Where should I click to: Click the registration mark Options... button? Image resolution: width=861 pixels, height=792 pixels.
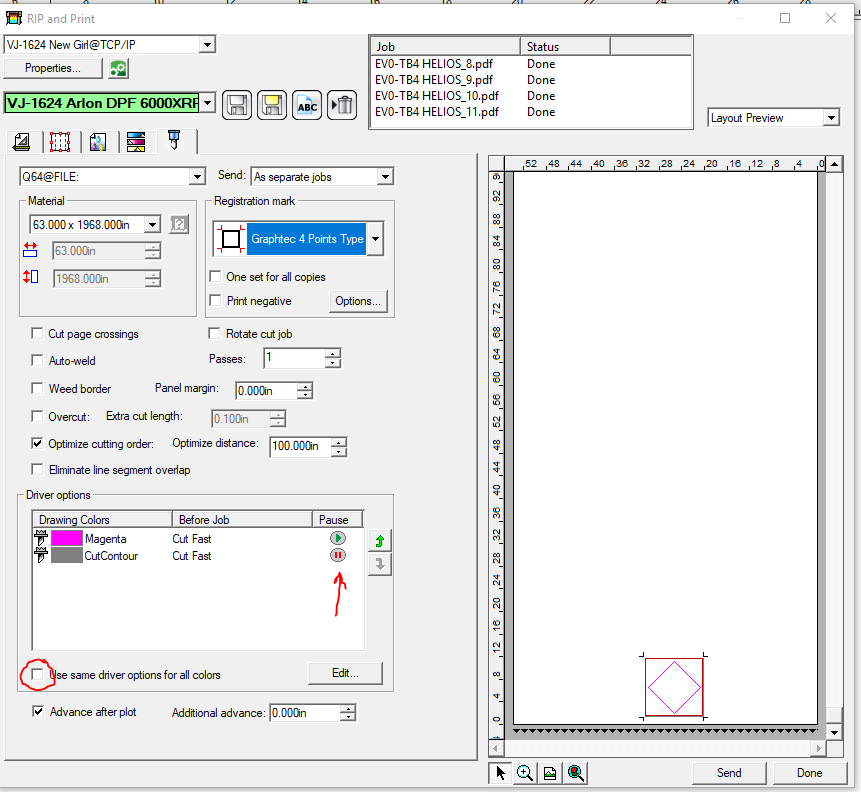point(358,301)
